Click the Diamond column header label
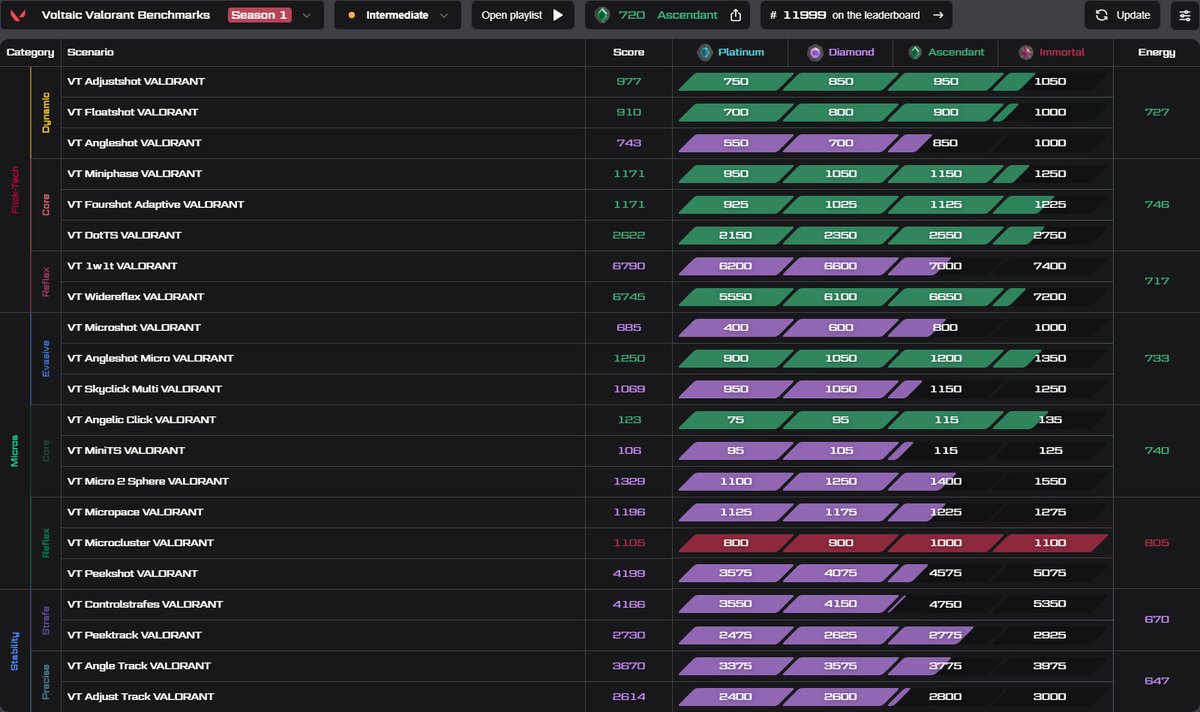This screenshot has height=712, width=1200. pos(851,52)
